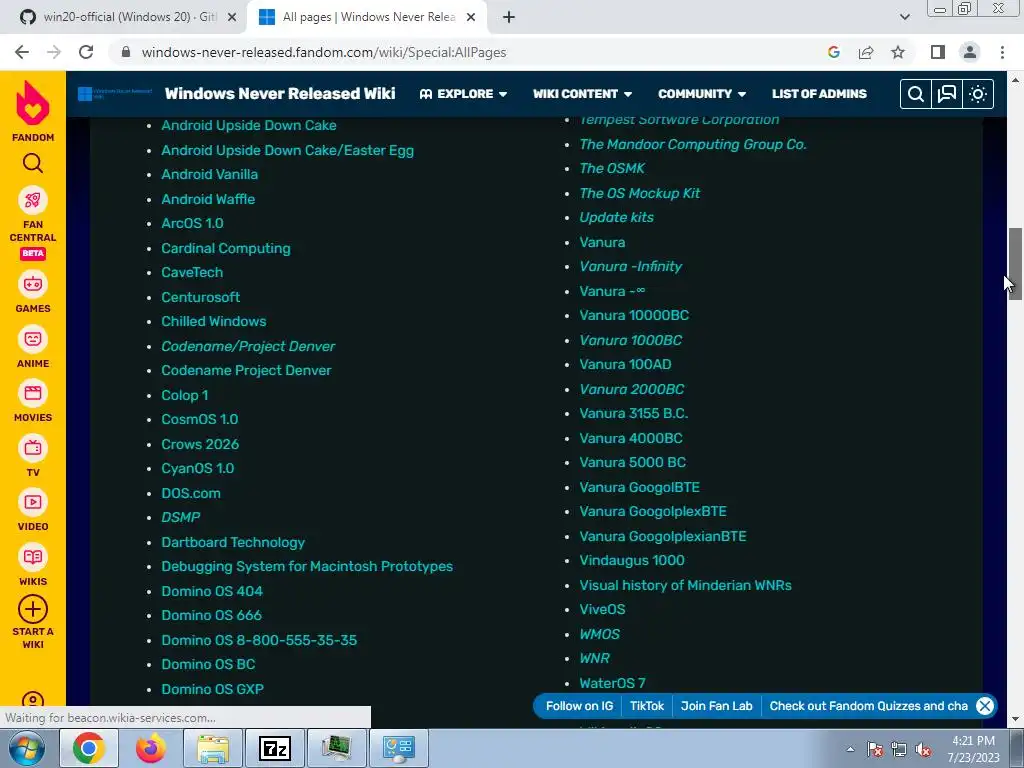The height and width of the screenshot is (768, 1024).
Task: Click the Windows Never Released Wiki logo image
Action: [115, 94]
